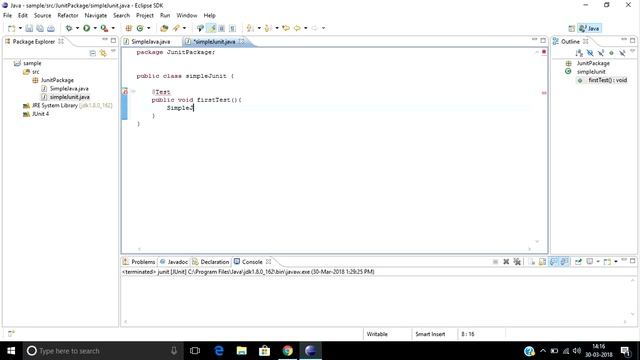This screenshot has width=640, height=360.
Task: Open the External Tools dropdown arrow
Action: pos(113,28)
